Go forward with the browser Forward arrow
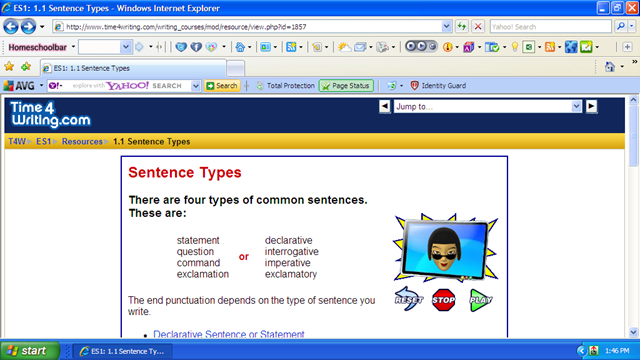The height and width of the screenshot is (360, 640). (28, 27)
